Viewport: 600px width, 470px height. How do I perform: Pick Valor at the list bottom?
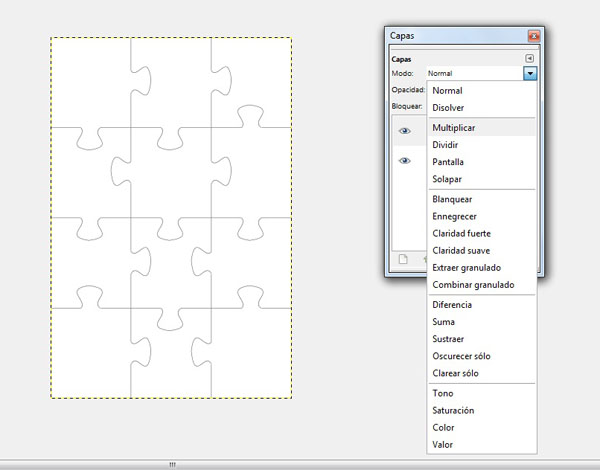(482, 445)
